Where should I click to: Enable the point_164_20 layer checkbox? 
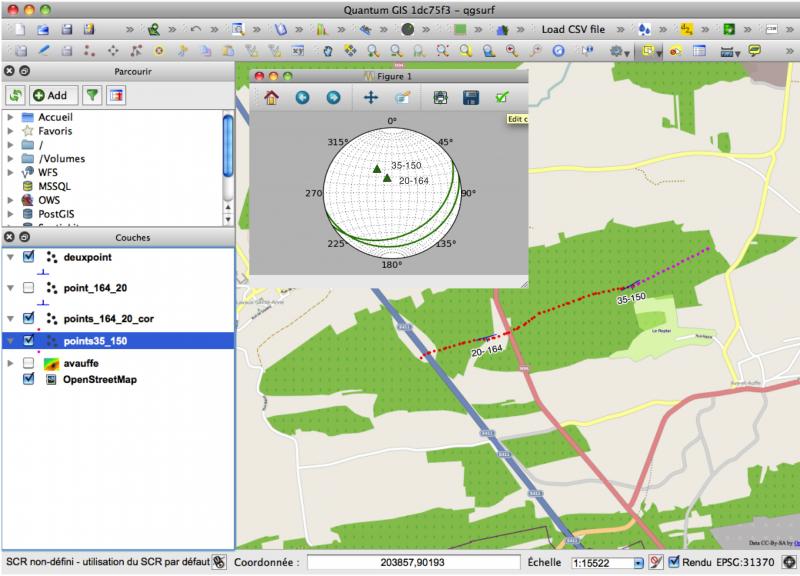tap(28, 288)
